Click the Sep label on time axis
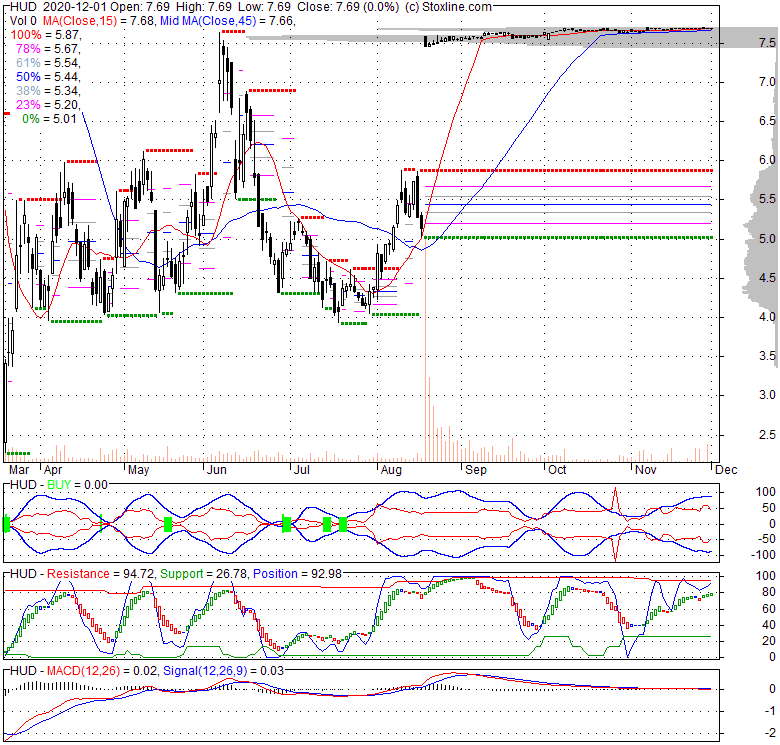 pyautogui.click(x=476, y=470)
